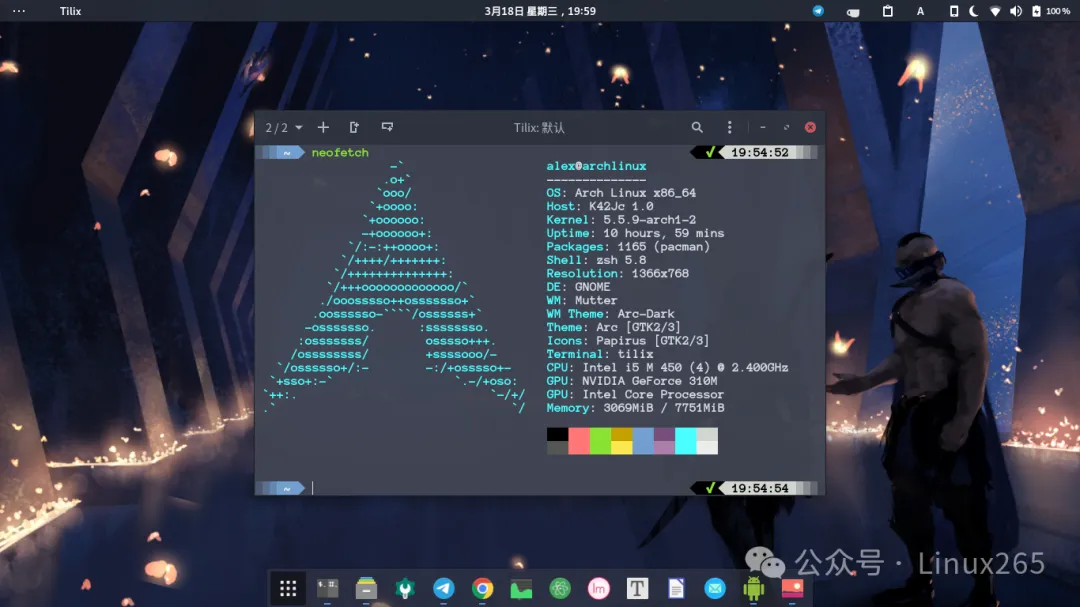1080x607 pixels.
Task: Click the WM Theme: Arc-Dark line
Action: pyautogui.click(x=610, y=313)
